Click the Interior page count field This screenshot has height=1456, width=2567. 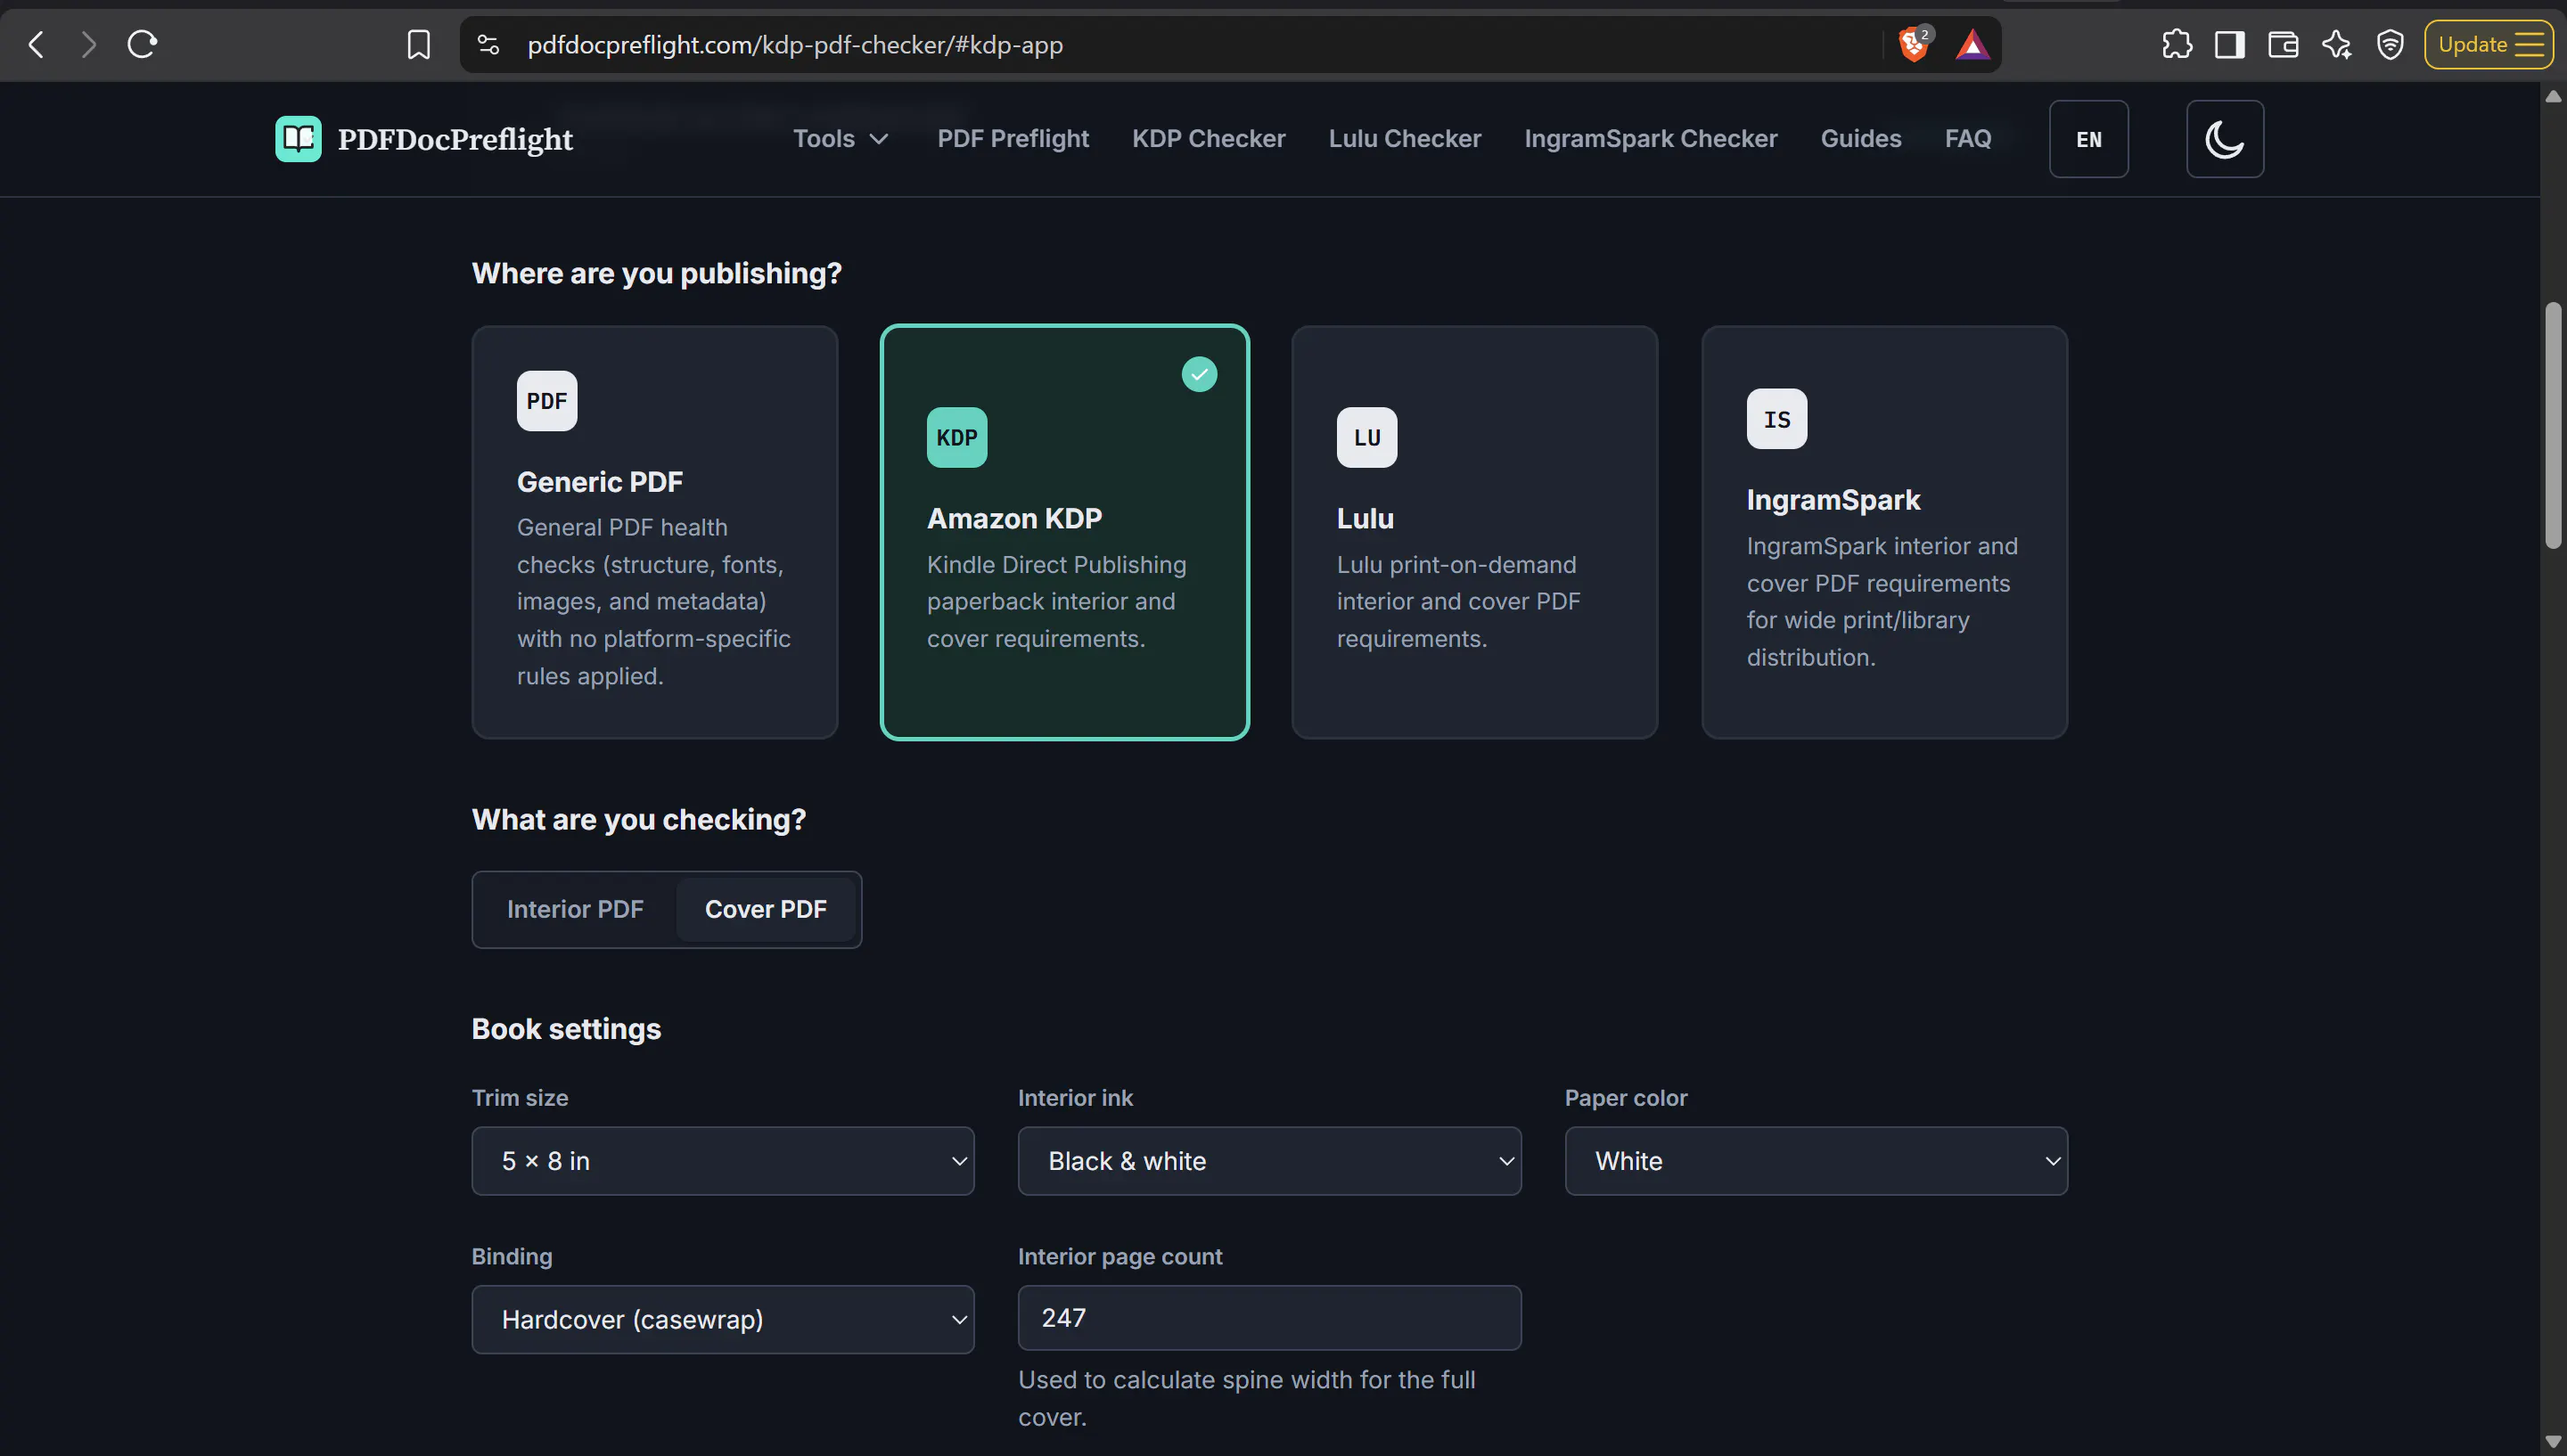pos(1270,1318)
